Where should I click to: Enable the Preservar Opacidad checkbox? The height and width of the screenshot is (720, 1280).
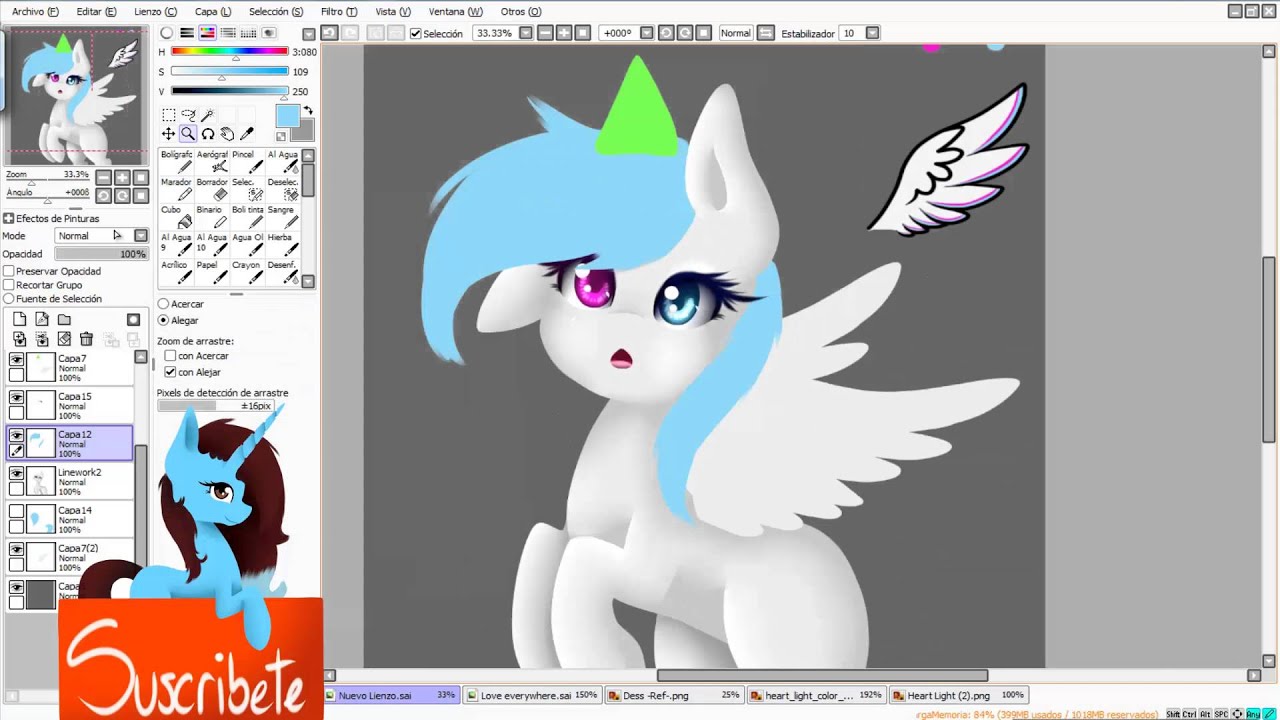coord(9,271)
